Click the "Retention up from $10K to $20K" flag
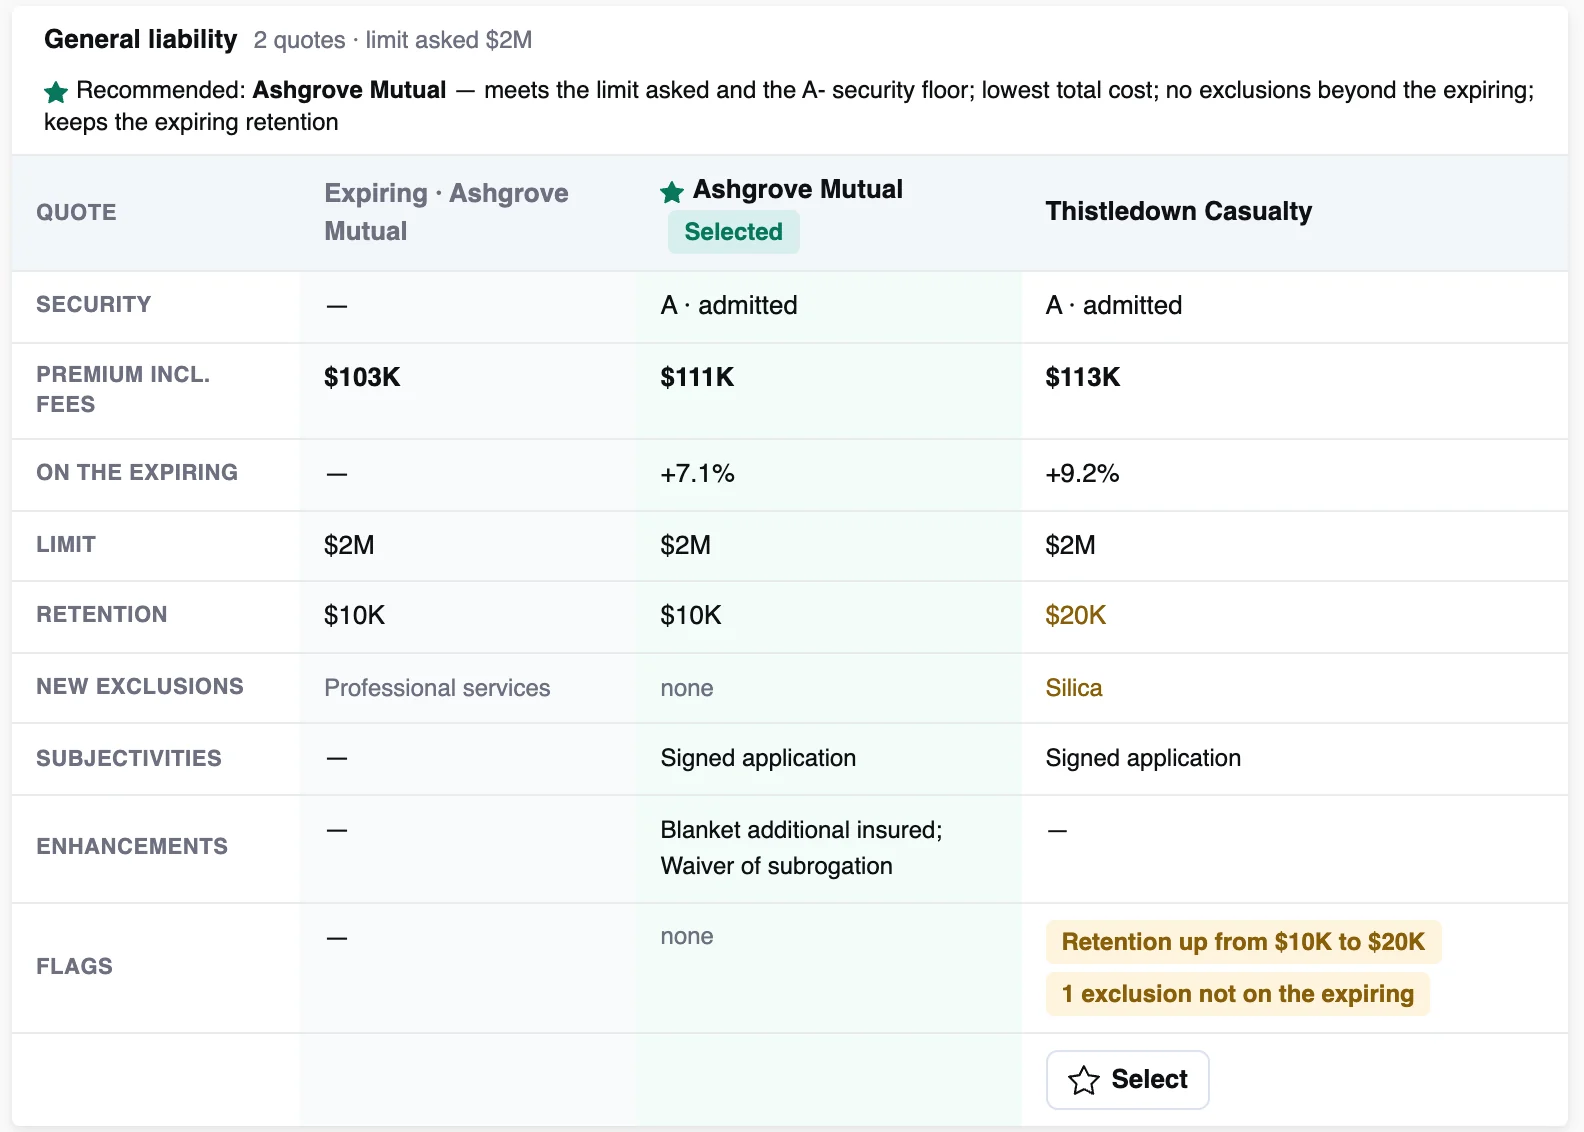 point(1243,942)
